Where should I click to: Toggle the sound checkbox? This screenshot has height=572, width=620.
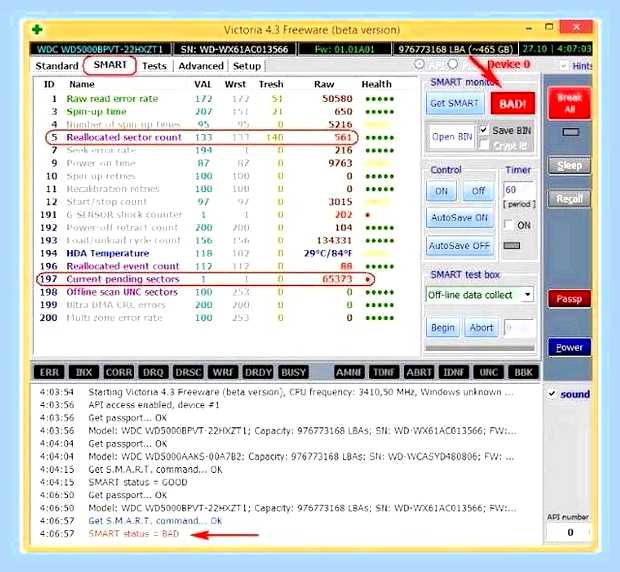tap(552, 394)
